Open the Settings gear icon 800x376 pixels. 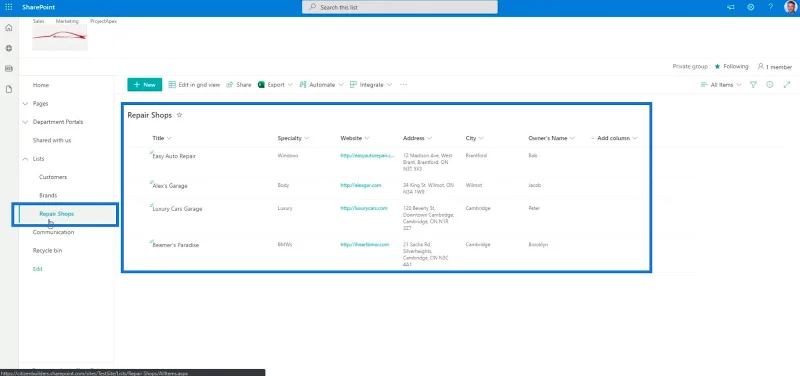[x=751, y=7]
